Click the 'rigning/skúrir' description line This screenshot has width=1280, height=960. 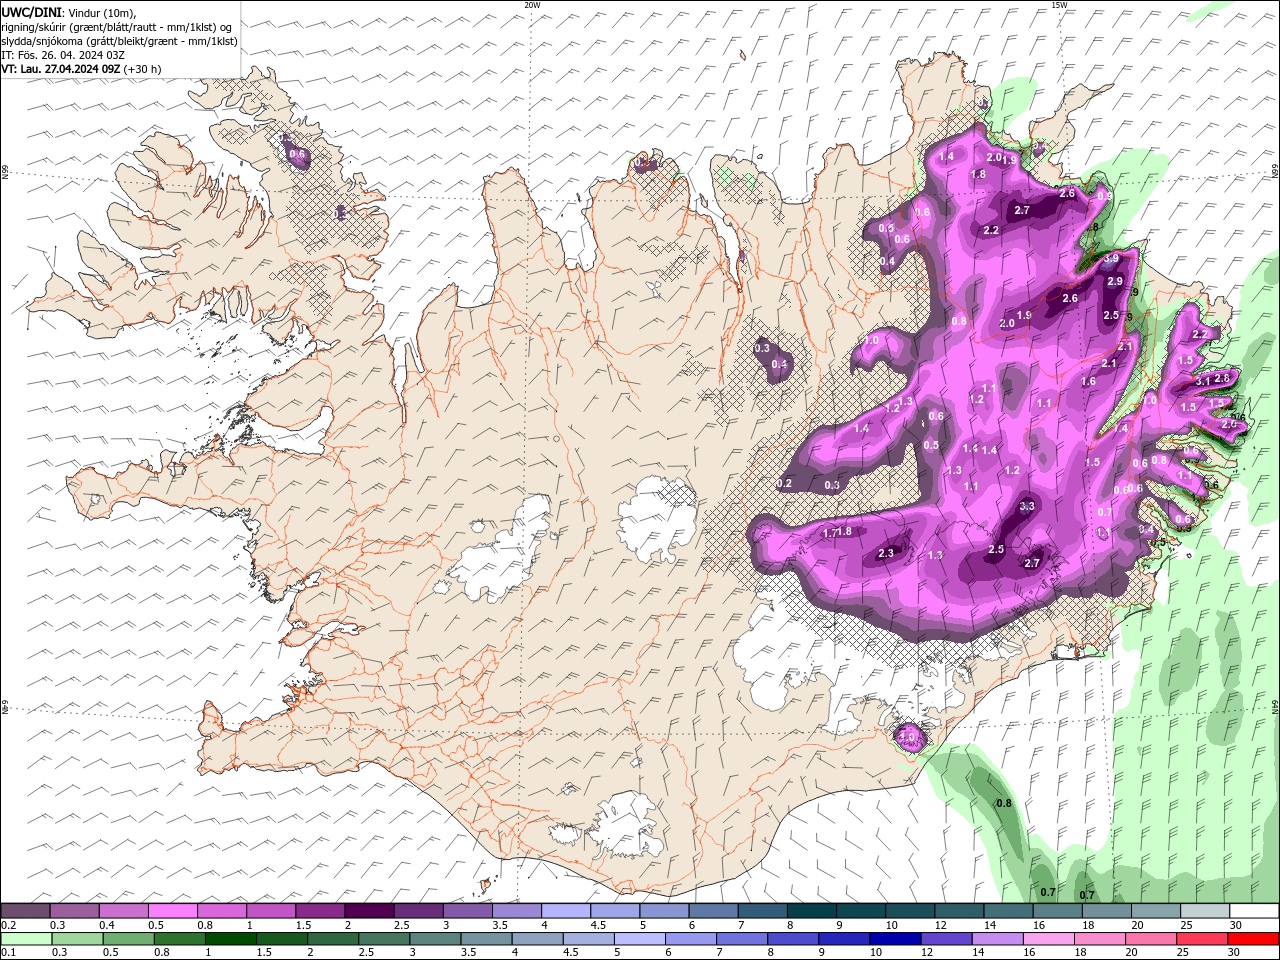(x=117, y=27)
